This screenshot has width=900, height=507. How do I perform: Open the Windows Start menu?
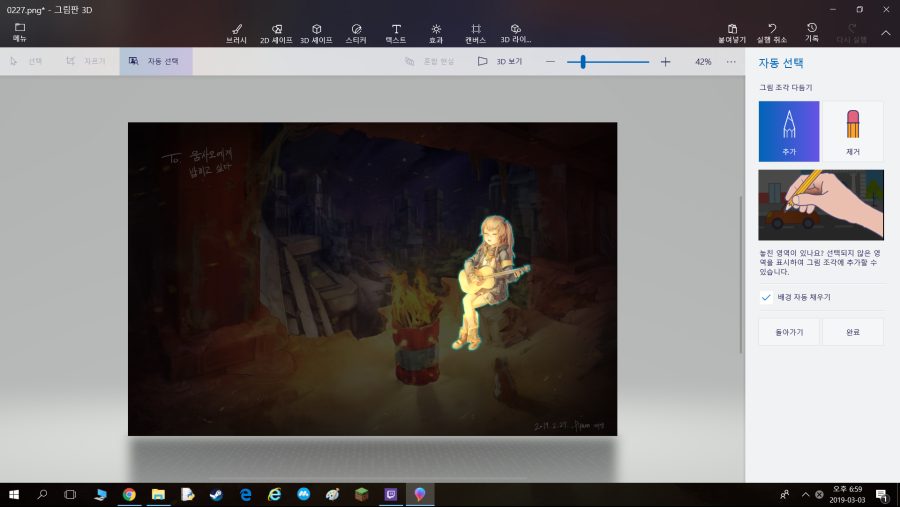tap(14, 494)
